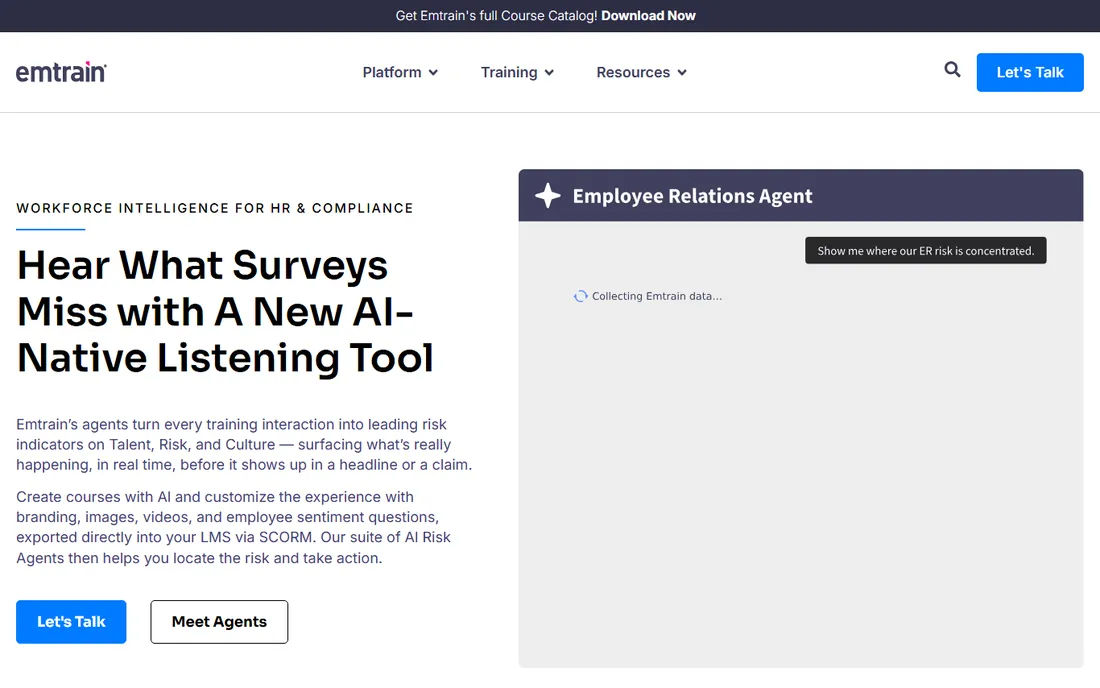Click the sparkle icon beside Employee Relations Agent
Viewport: 1100px width, 688px height.
click(x=548, y=196)
